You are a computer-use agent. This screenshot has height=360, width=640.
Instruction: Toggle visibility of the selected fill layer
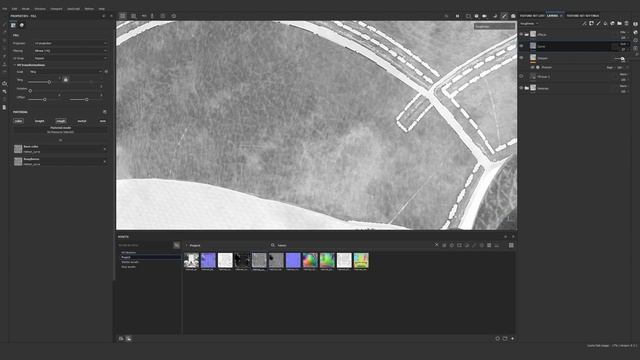click(521, 46)
